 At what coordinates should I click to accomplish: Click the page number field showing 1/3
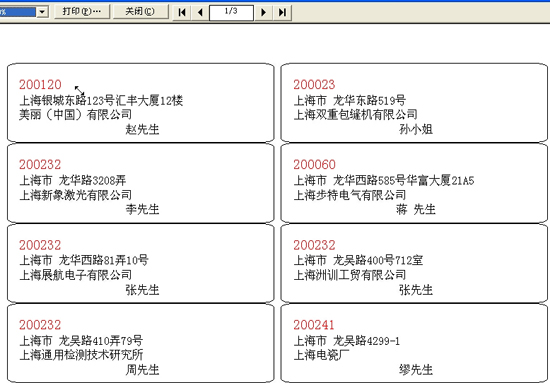231,13
